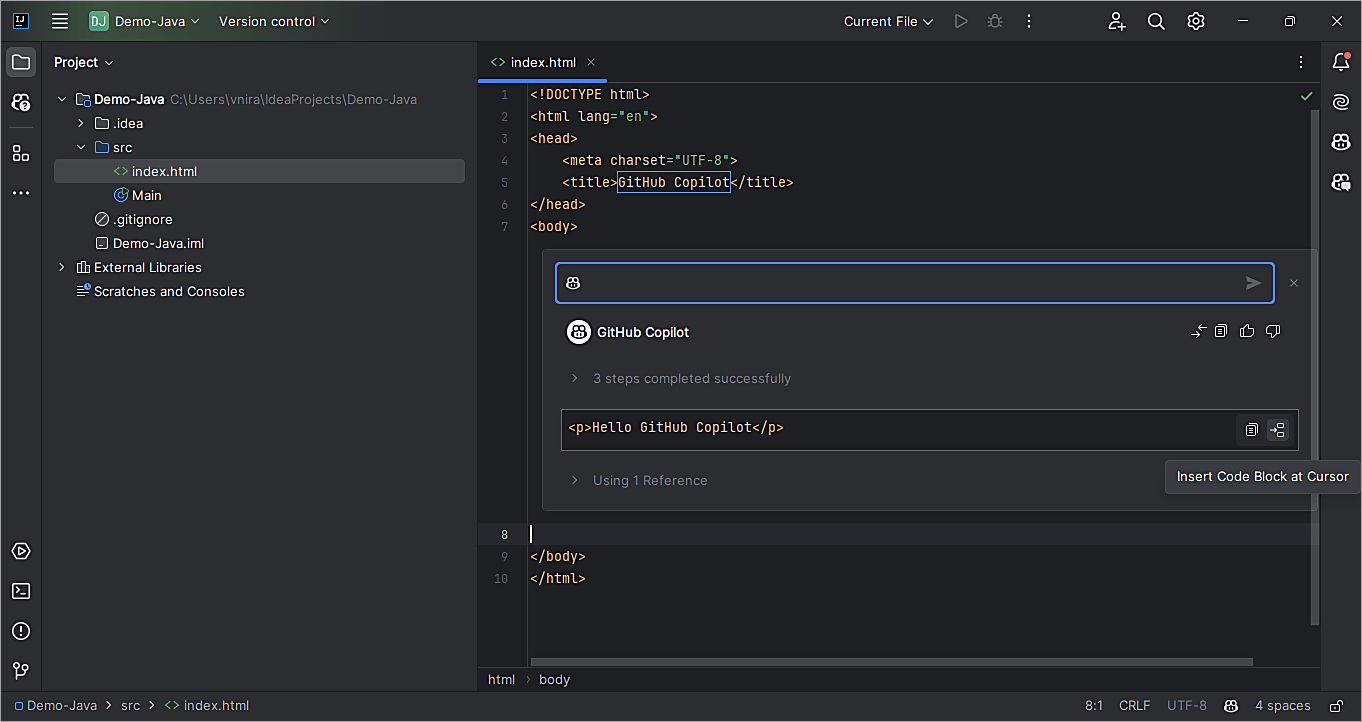Open the main hamburger menu
This screenshot has width=1362, height=722.
coord(60,21)
